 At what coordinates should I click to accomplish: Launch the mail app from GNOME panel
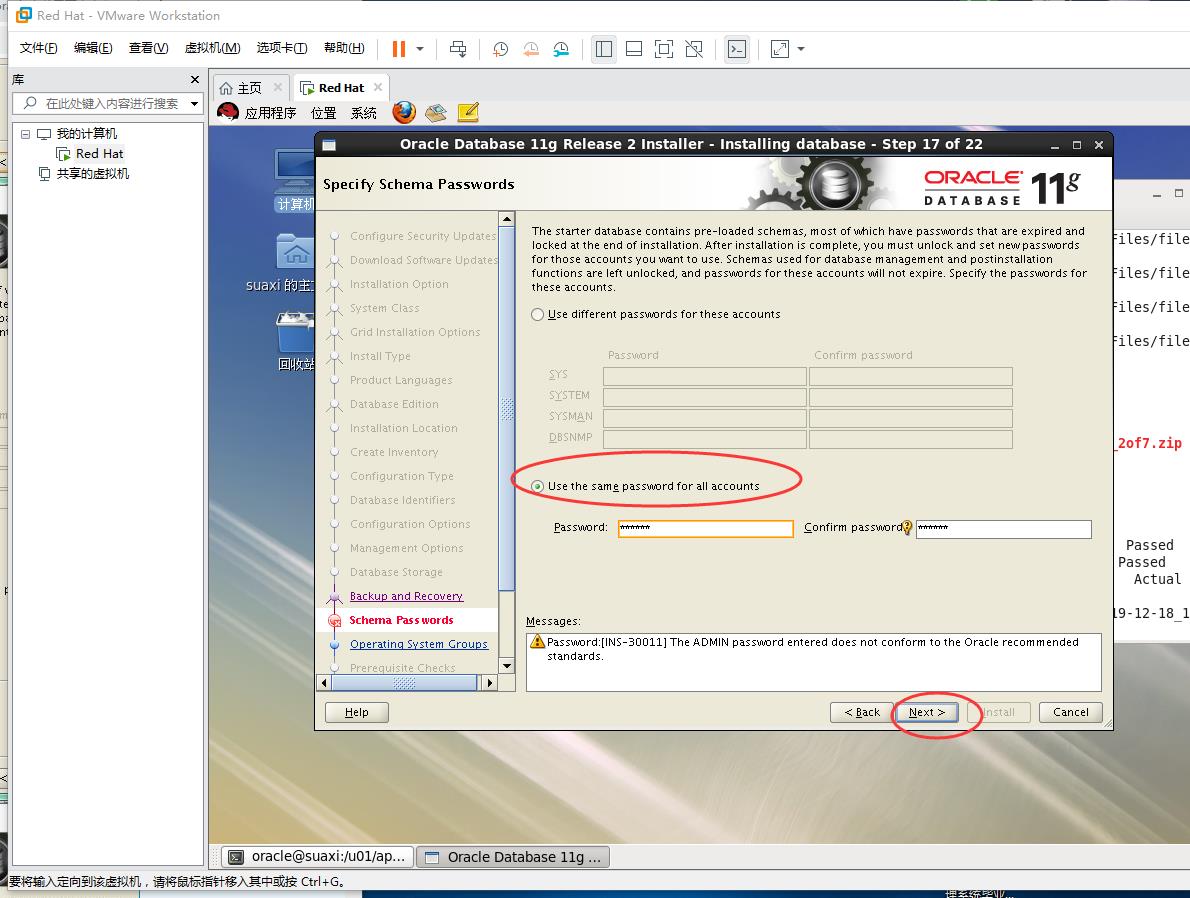click(x=436, y=113)
